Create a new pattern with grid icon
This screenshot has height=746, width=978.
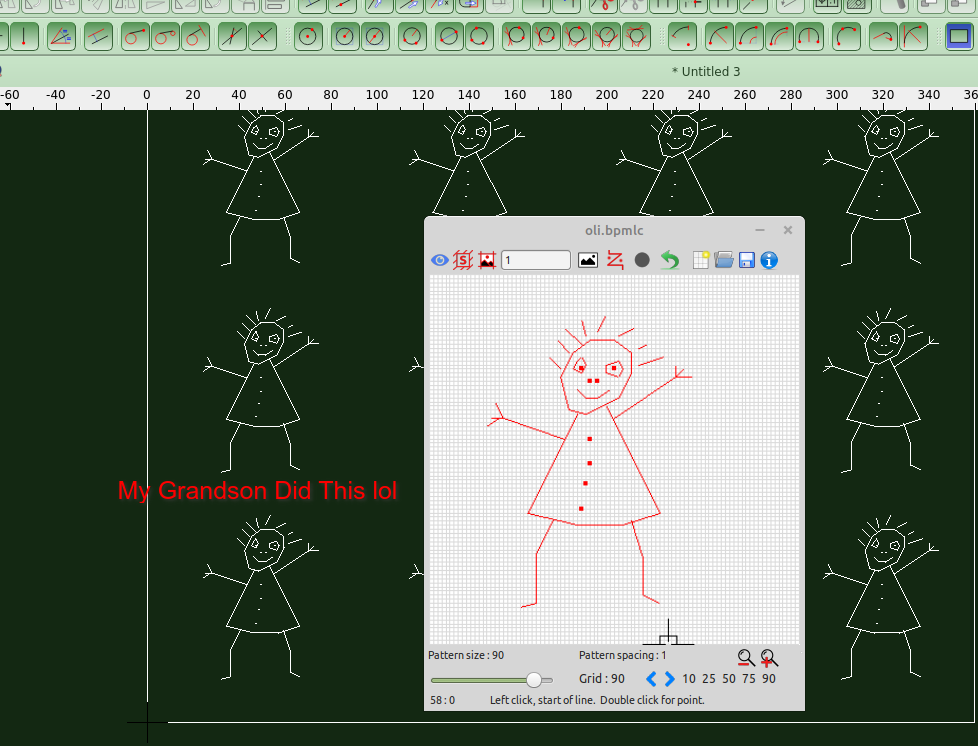coord(701,260)
